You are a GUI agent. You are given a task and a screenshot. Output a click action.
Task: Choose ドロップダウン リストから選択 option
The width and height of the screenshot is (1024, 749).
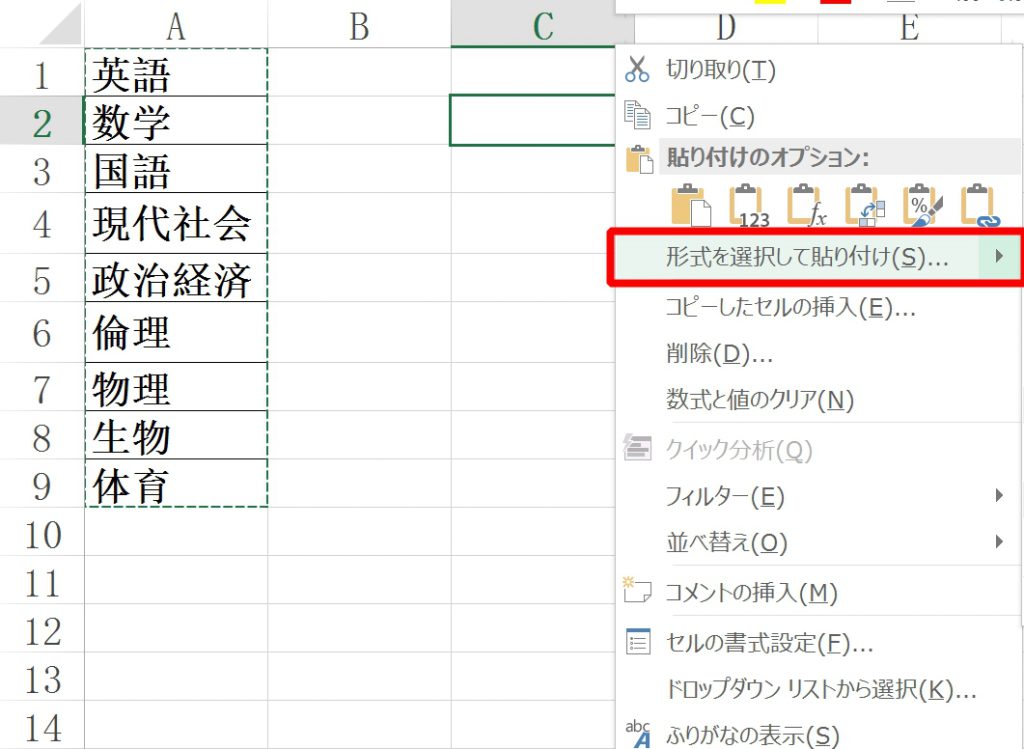(x=820, y=690)
